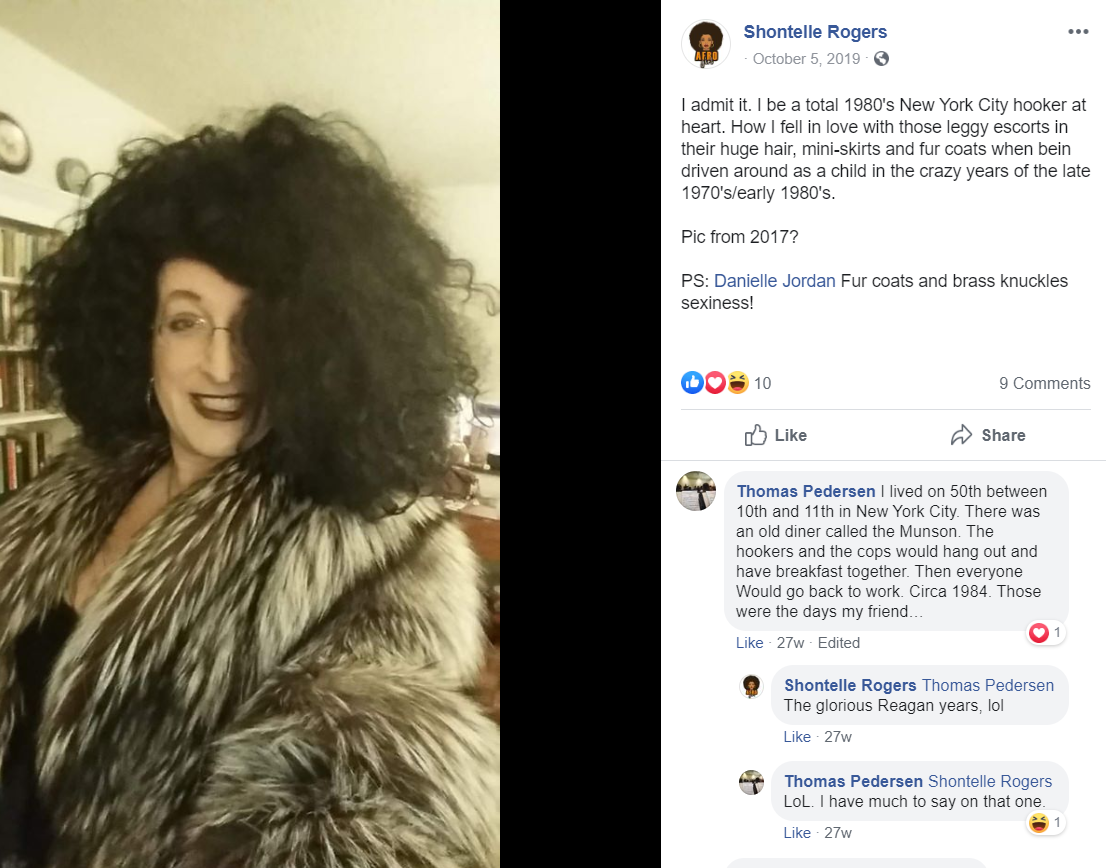Show who reacted via the 10 count
This screenshot has width=1106, height=868.
tap(762, 384)
